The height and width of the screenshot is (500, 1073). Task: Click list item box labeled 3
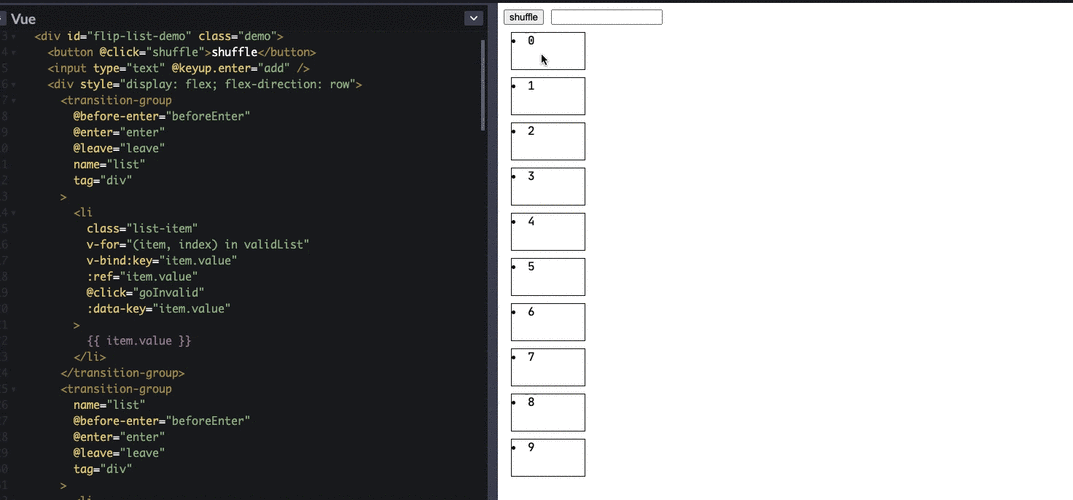click(x=548, y=186)
